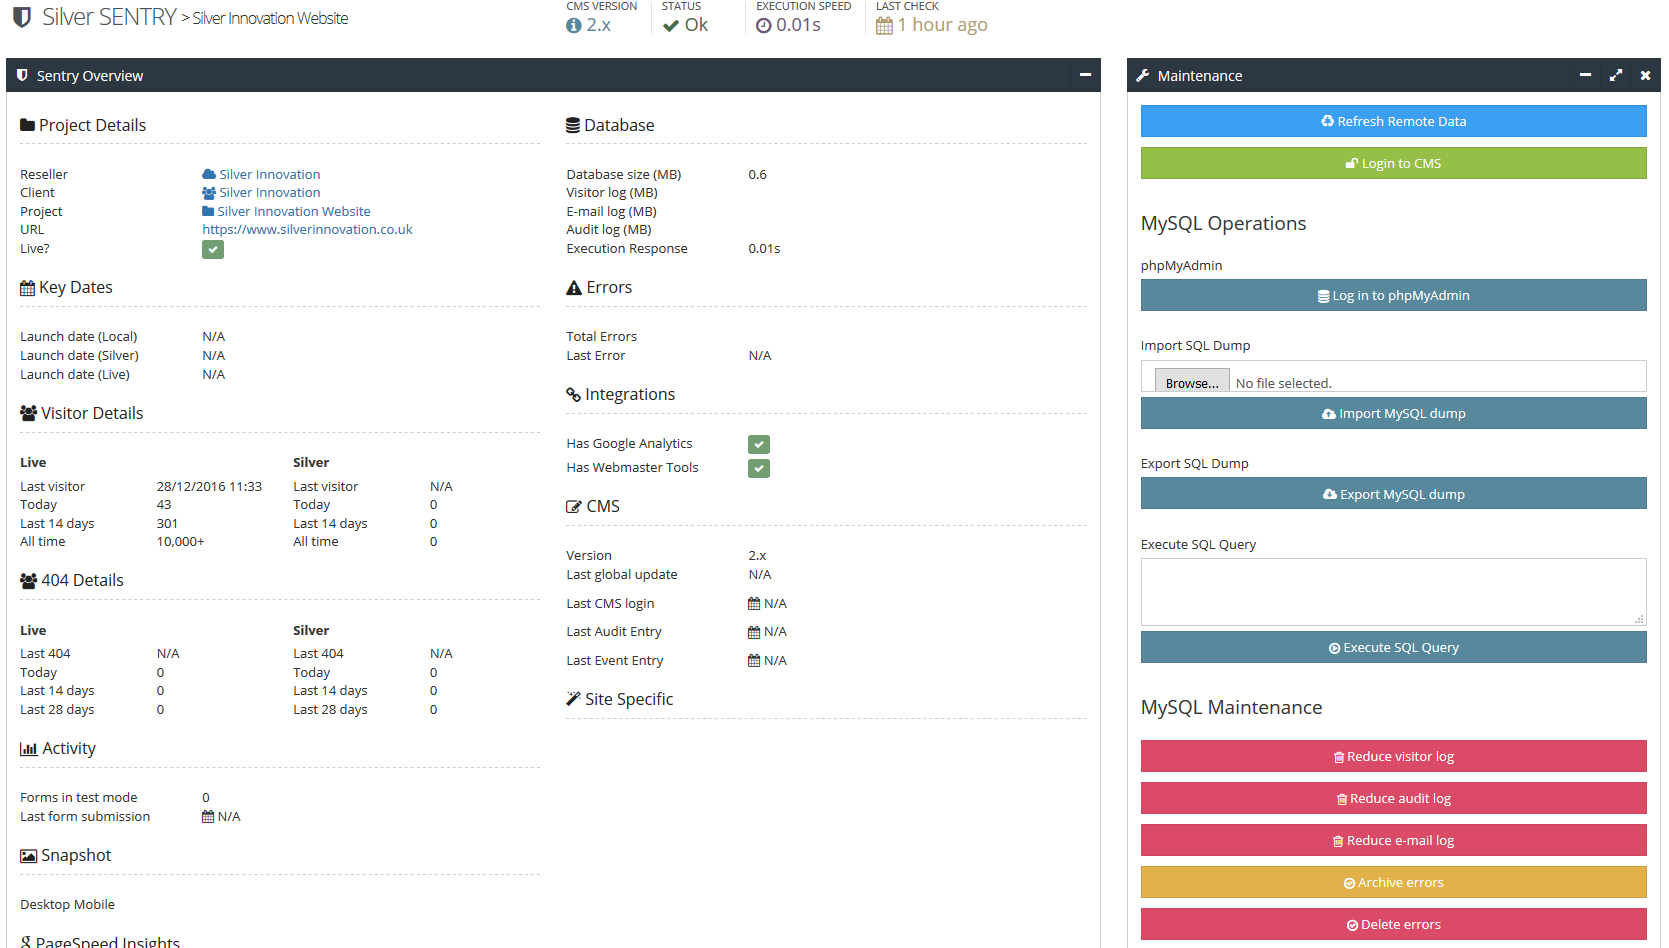Click the Execute SQL Query button
Image resolution: width=1669 pixels, height=948 pixels.
(1393, 647)
